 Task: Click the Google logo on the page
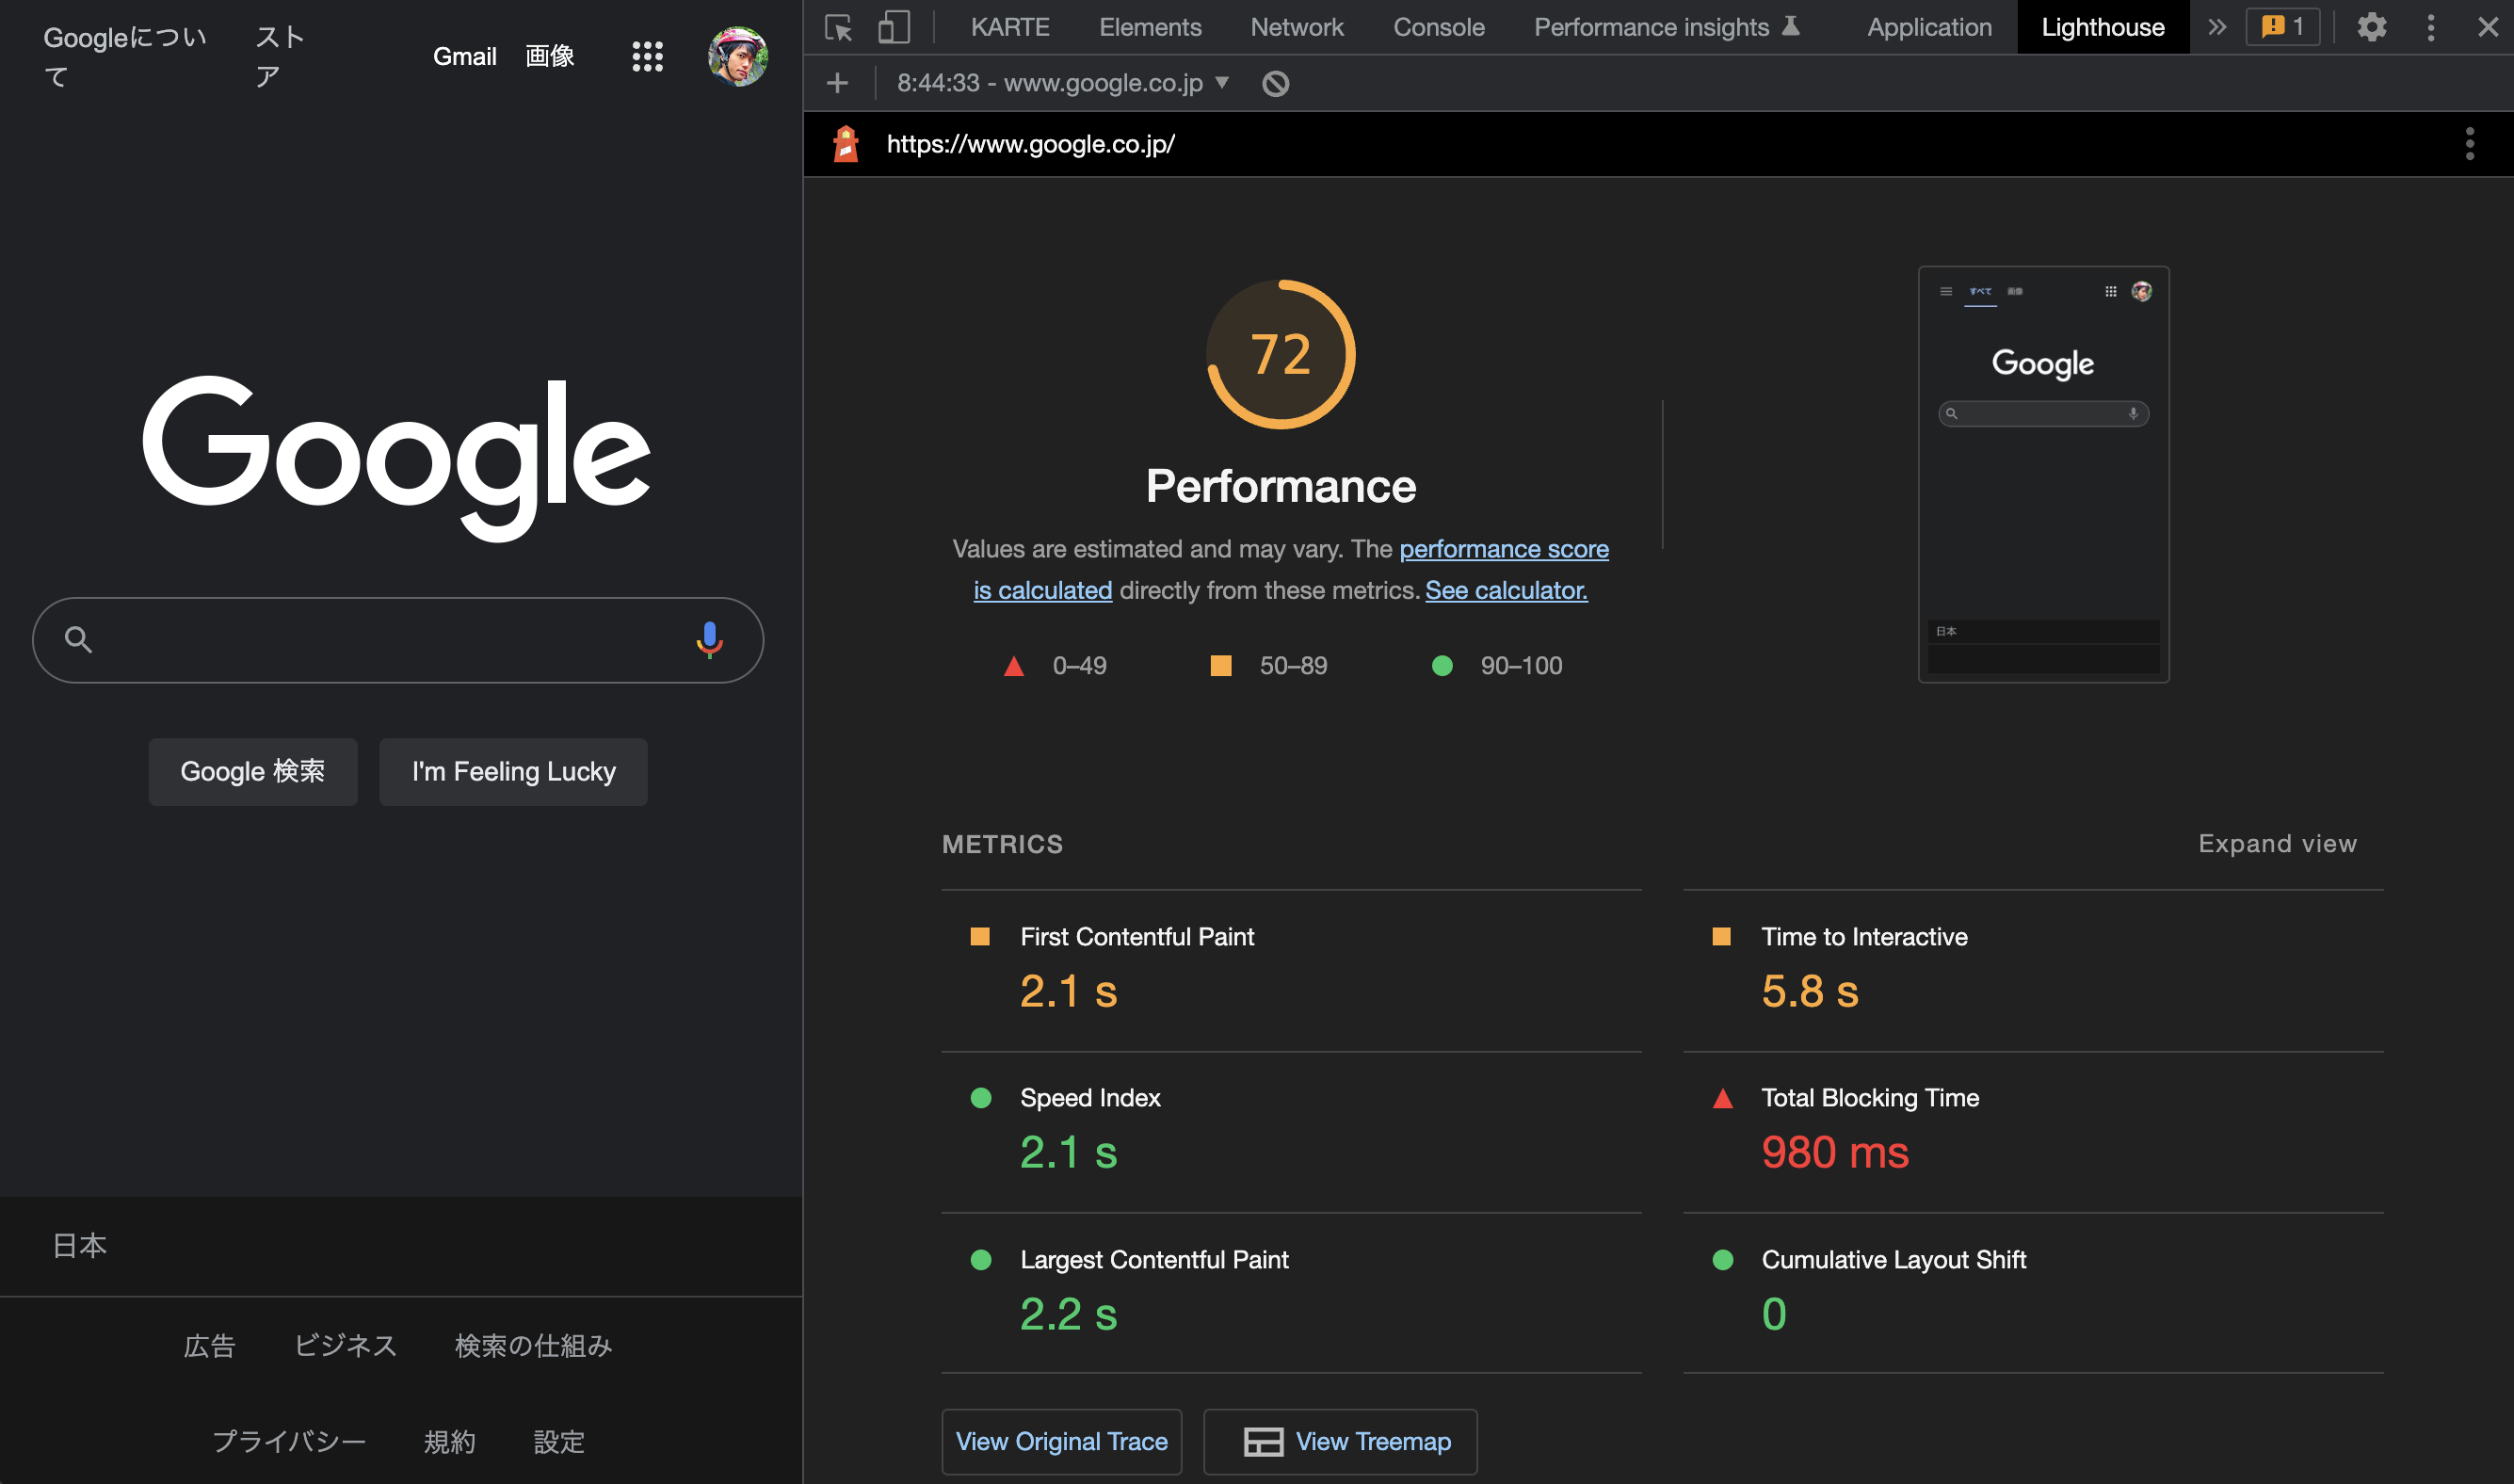(397, 458)
